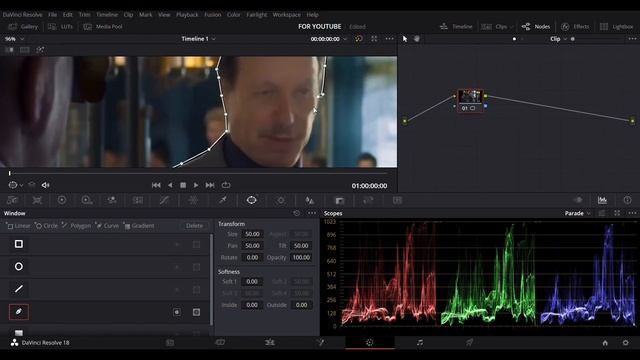Open the Qualifier eyedropper palette
Image resolution: width=640 pixels, height=360 pixels.
(222, 200)
